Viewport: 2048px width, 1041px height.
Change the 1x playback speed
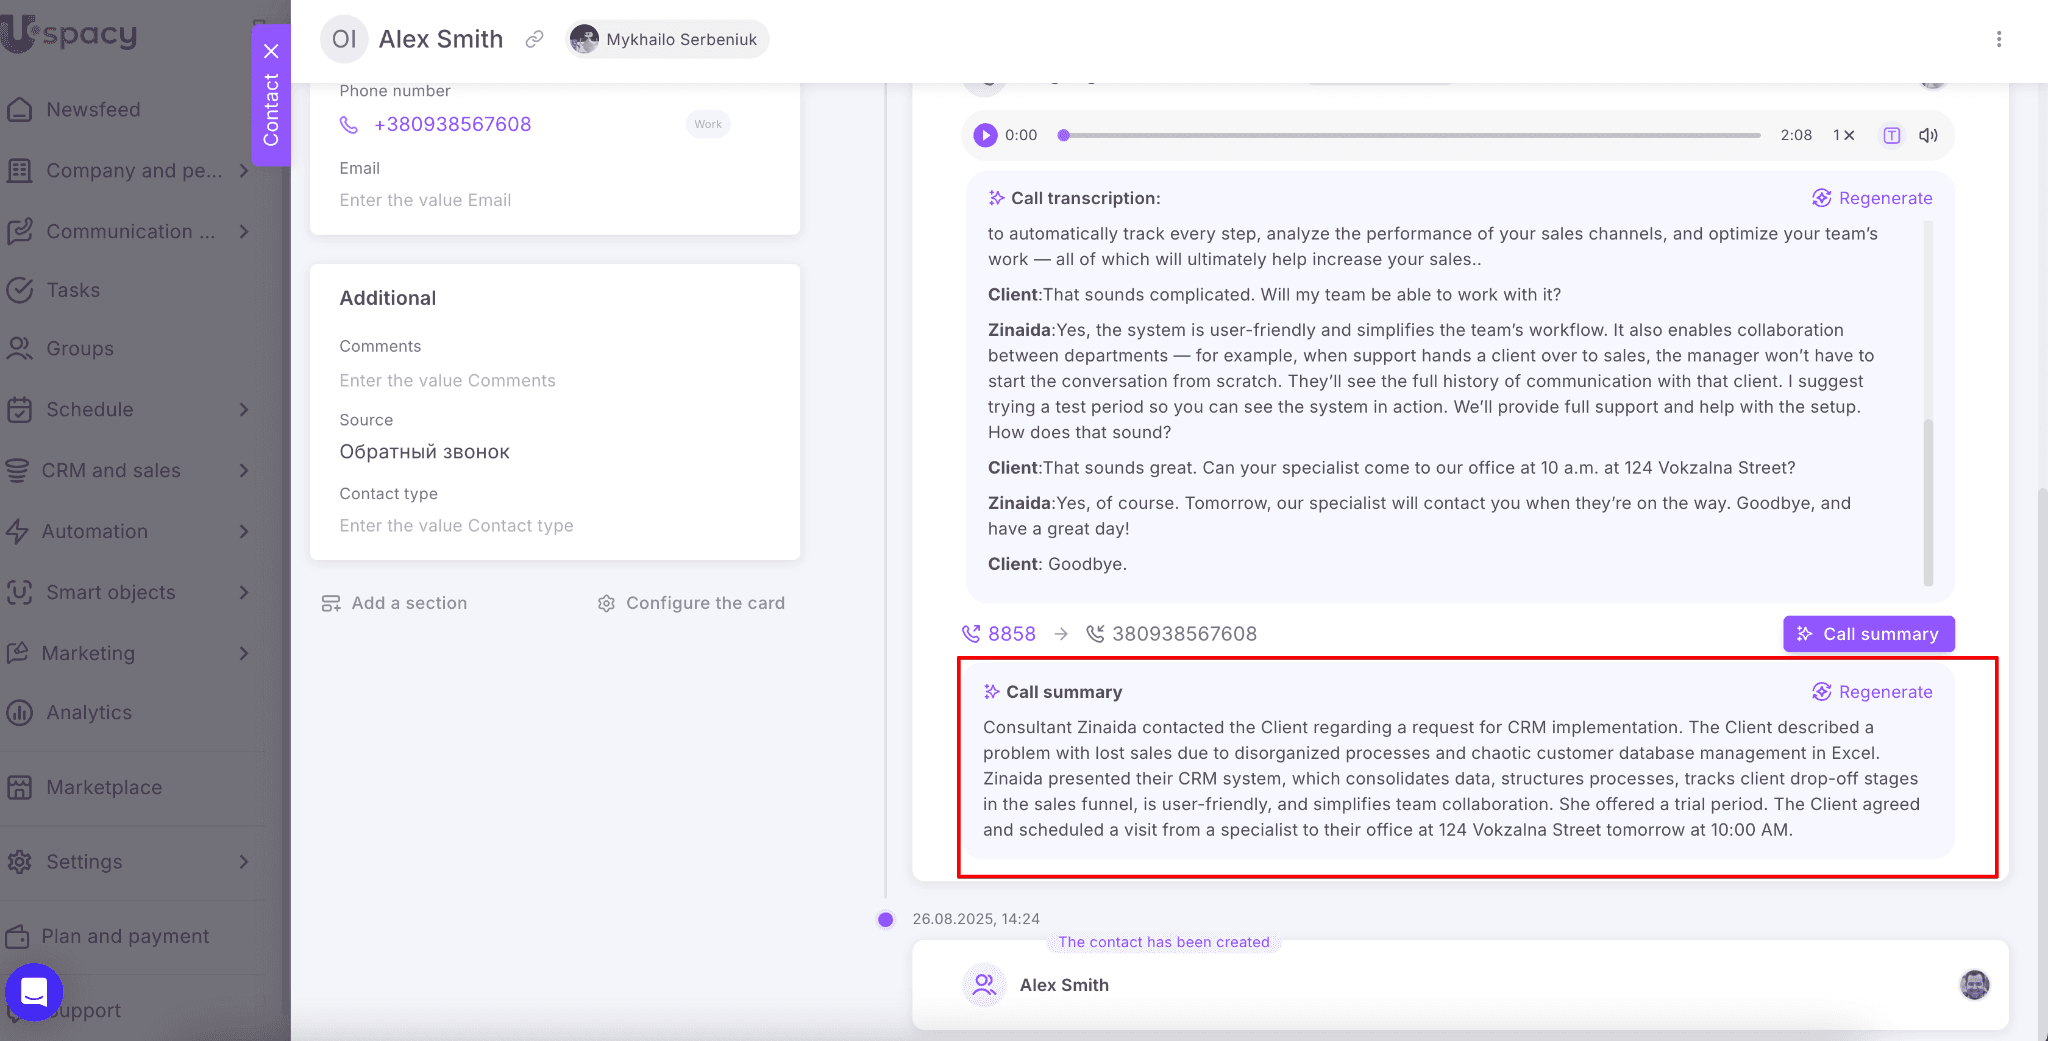coord(1843,135)
